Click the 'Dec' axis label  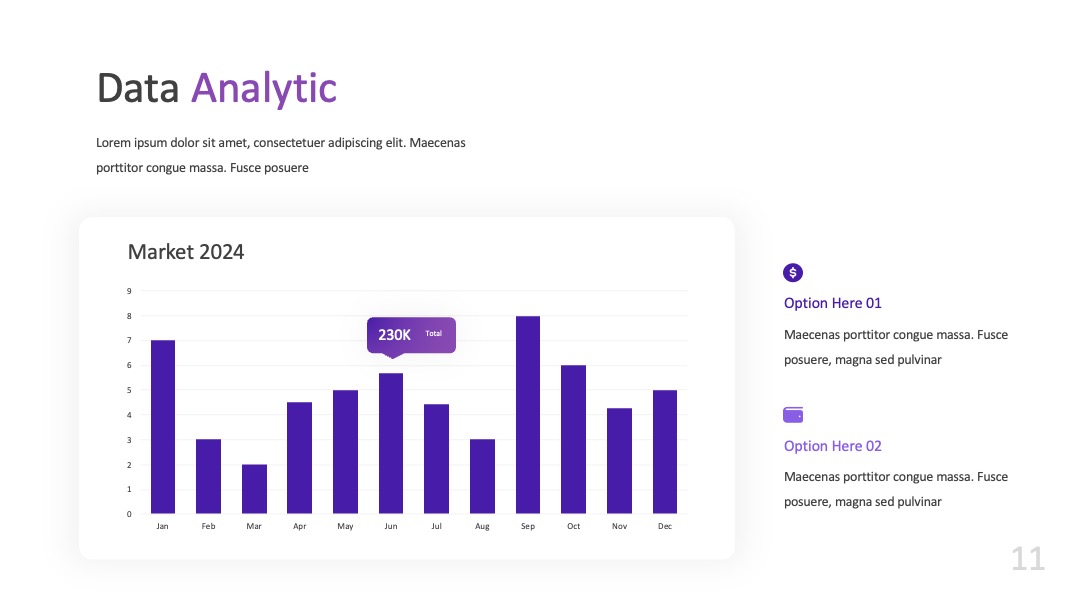pyautogui.click(x=665, y=526)
